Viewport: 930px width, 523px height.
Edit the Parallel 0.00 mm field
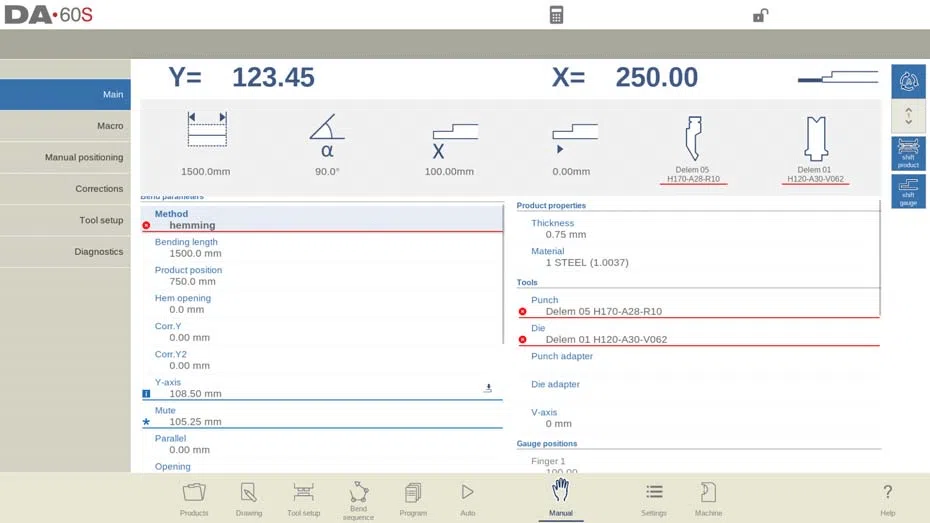point(322,444)
